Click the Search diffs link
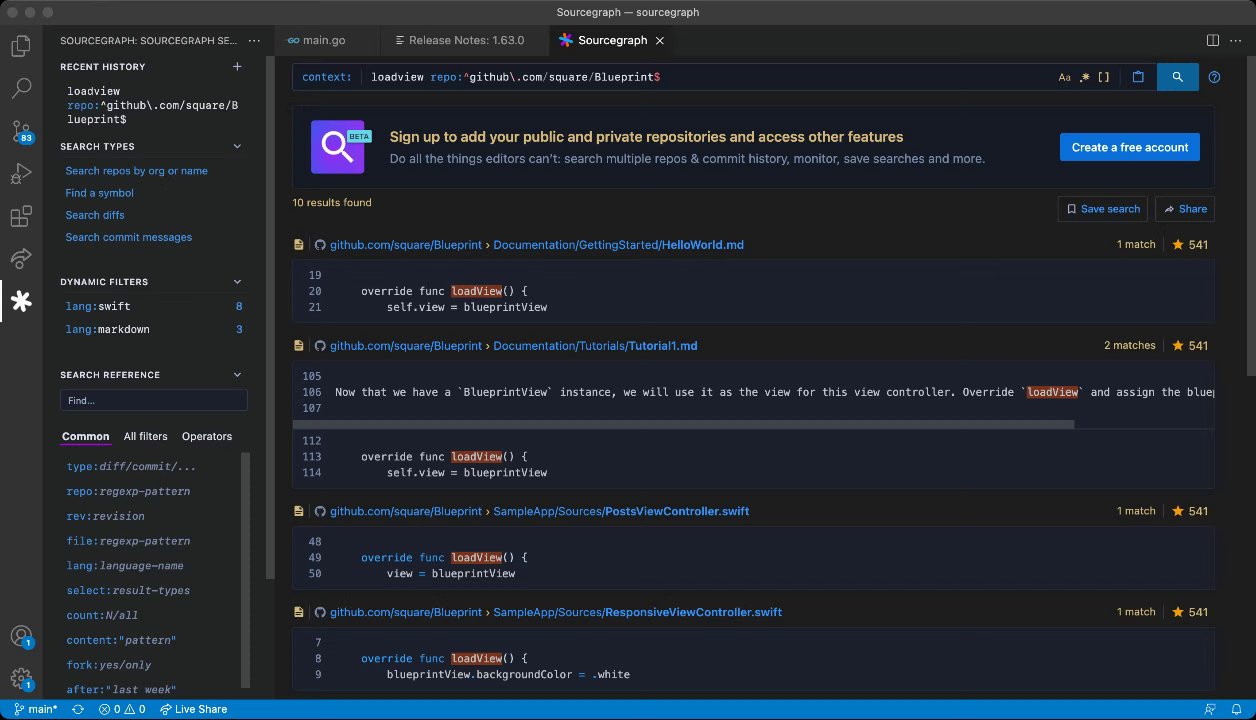The height and width of the screenshot is (720, 1256). [x=95, y=215]
